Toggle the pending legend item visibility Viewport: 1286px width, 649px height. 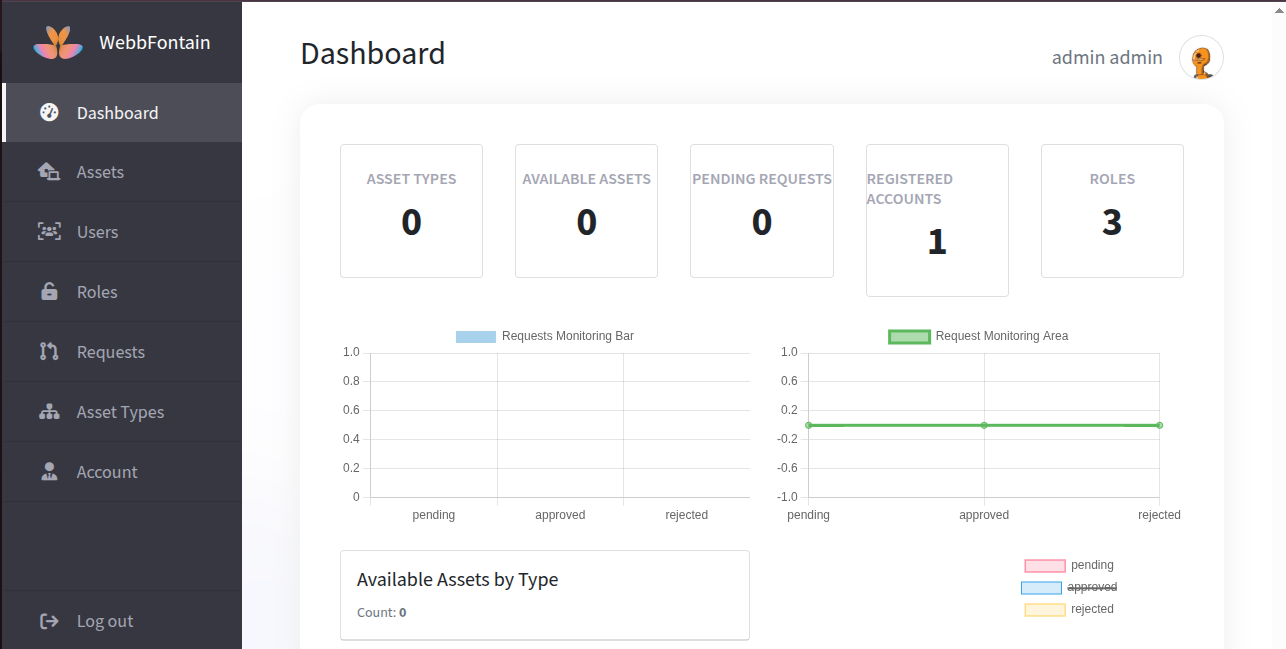click(x=1069, y=565)
